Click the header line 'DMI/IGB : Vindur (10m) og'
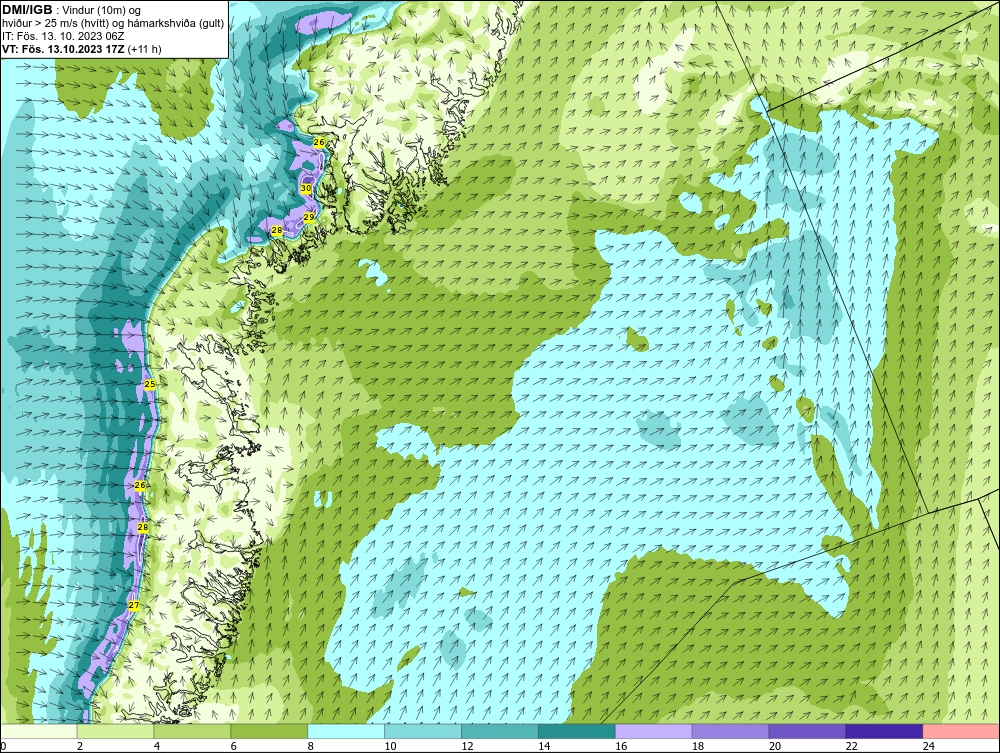The height and width of the screenshot is (753, 1000). 72,10
